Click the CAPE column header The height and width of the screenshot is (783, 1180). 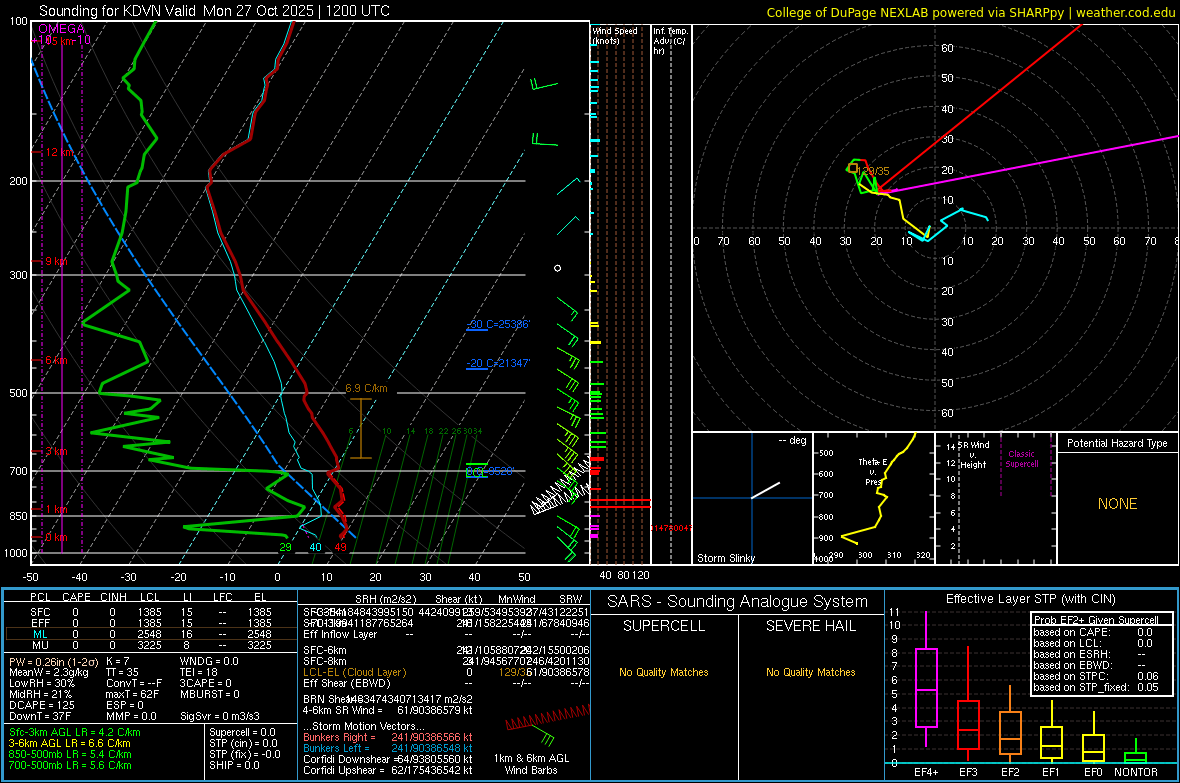pyautogui.click(x=76, y=598)
